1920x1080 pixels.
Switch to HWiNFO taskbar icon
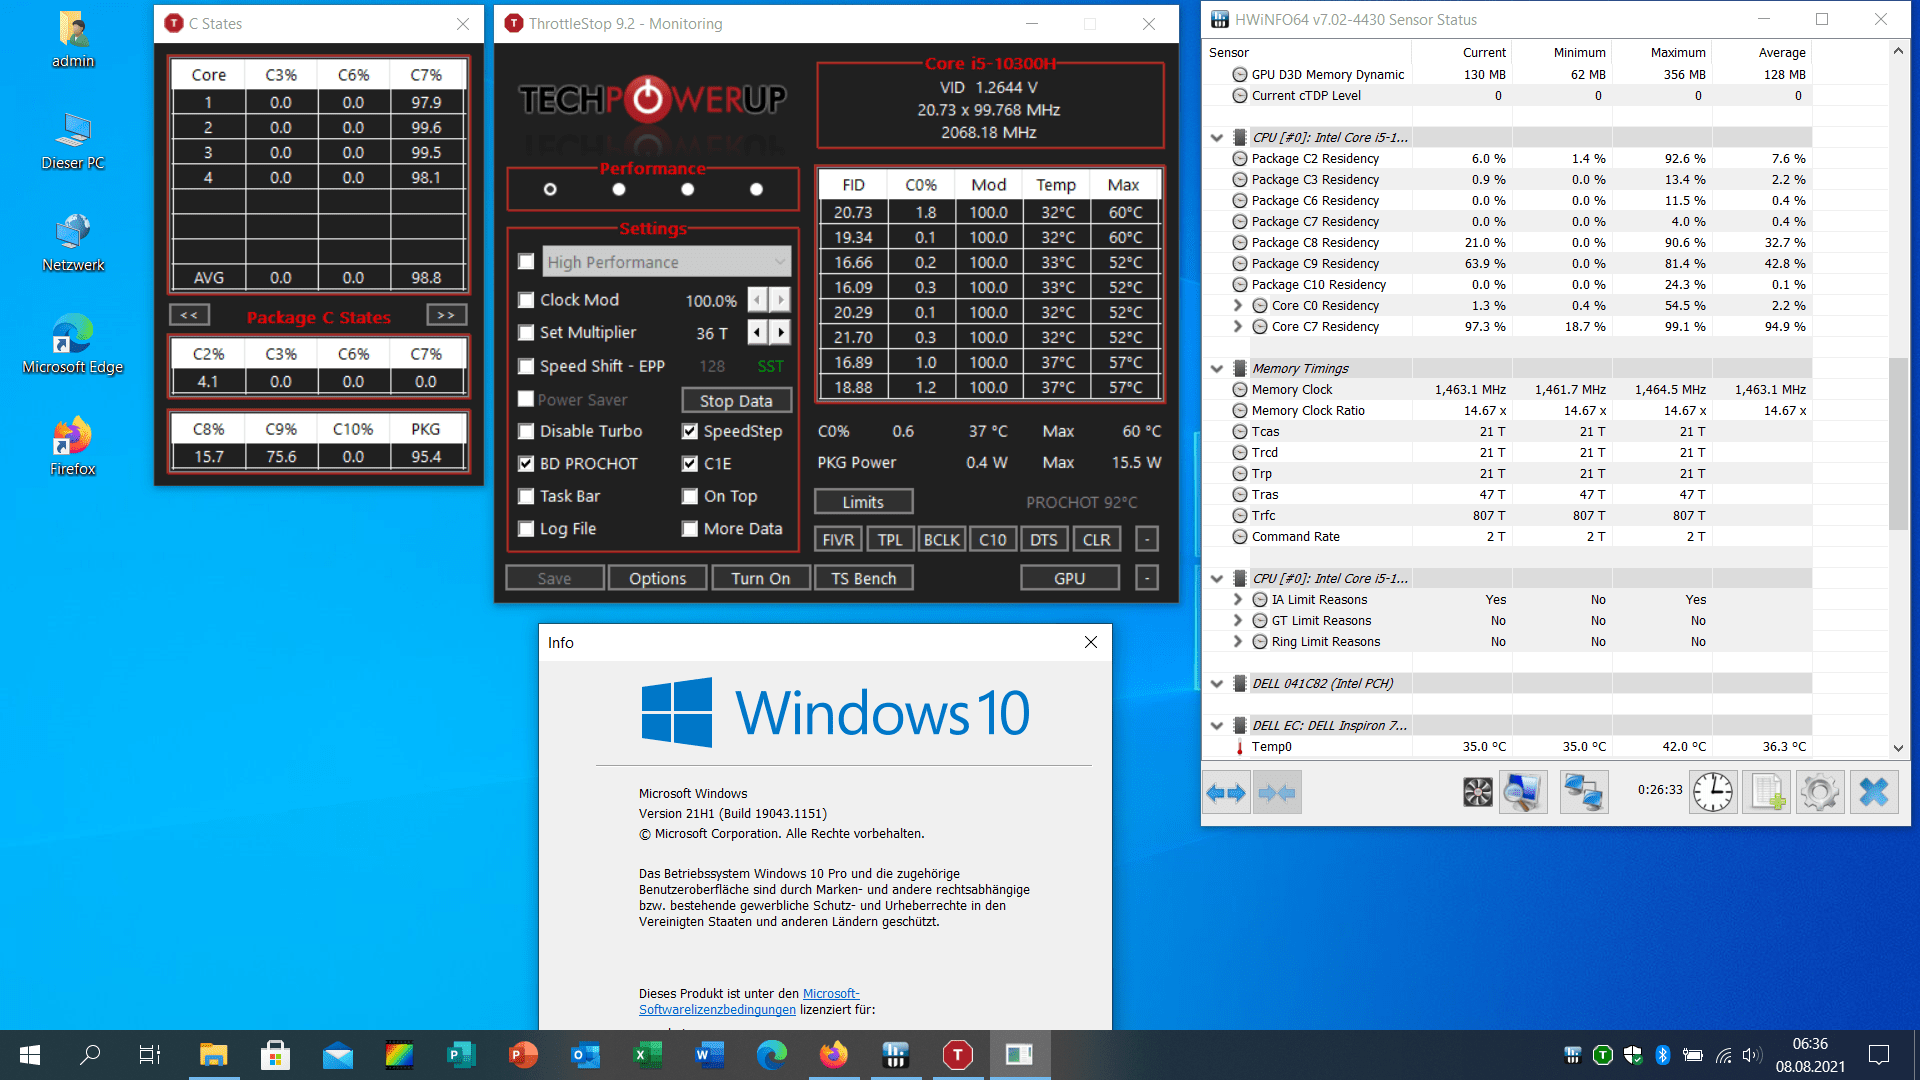point(895,1055)
